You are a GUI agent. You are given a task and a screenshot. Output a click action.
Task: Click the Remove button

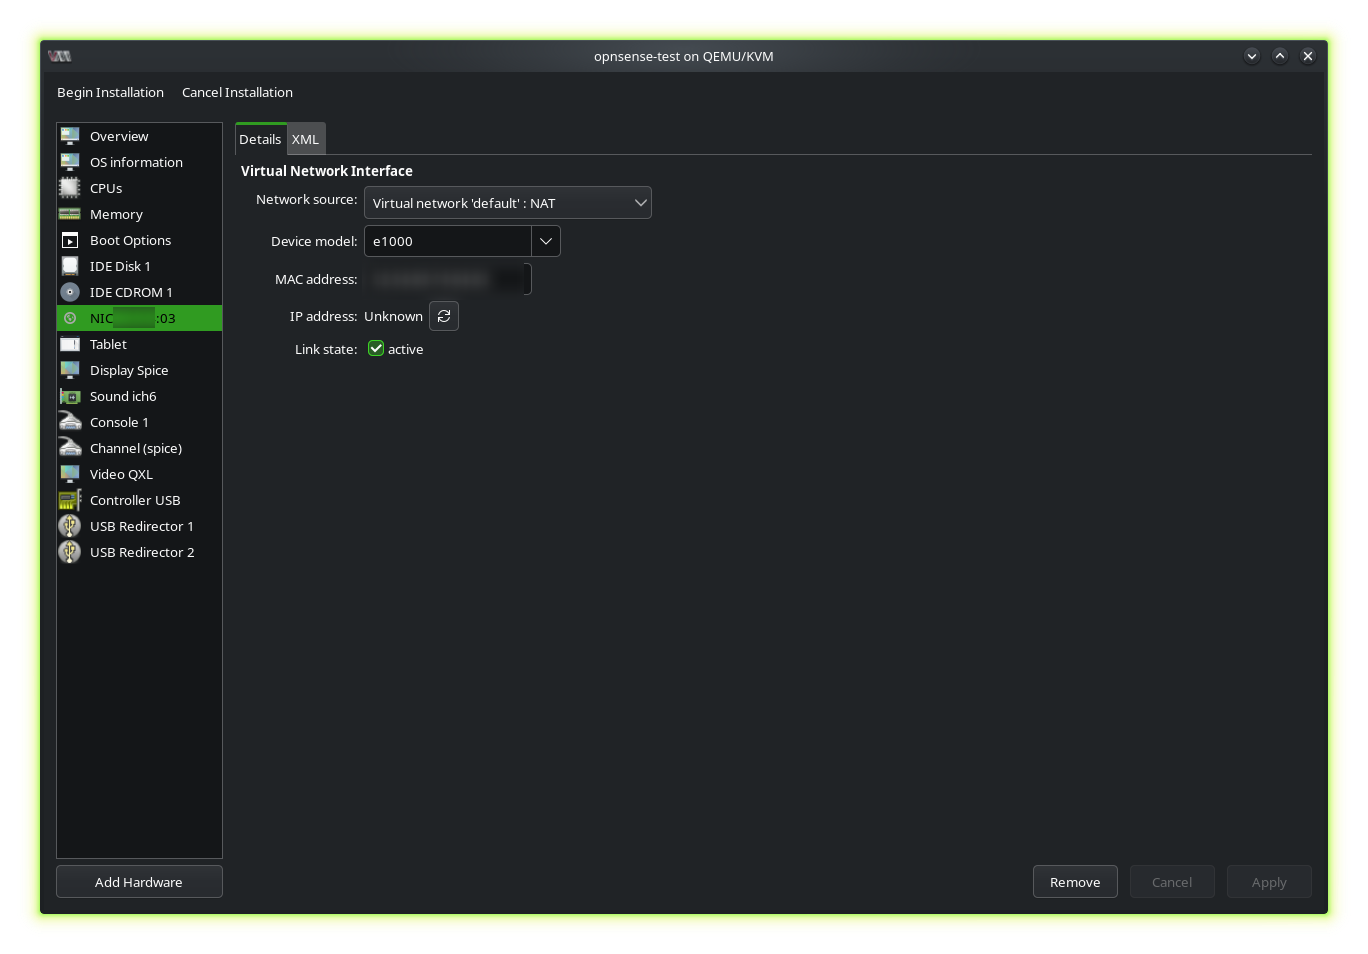(1075, 882)
